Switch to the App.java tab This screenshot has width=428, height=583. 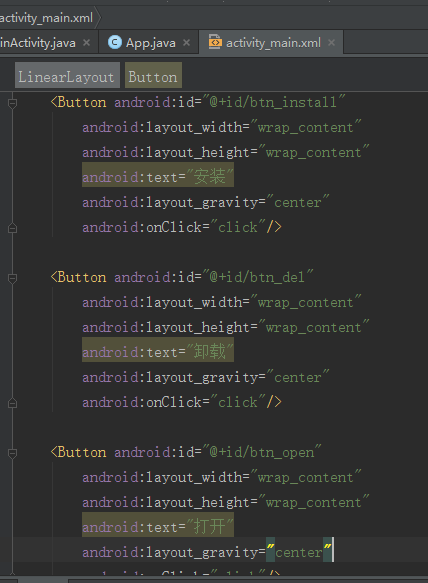tap(150, 43)
